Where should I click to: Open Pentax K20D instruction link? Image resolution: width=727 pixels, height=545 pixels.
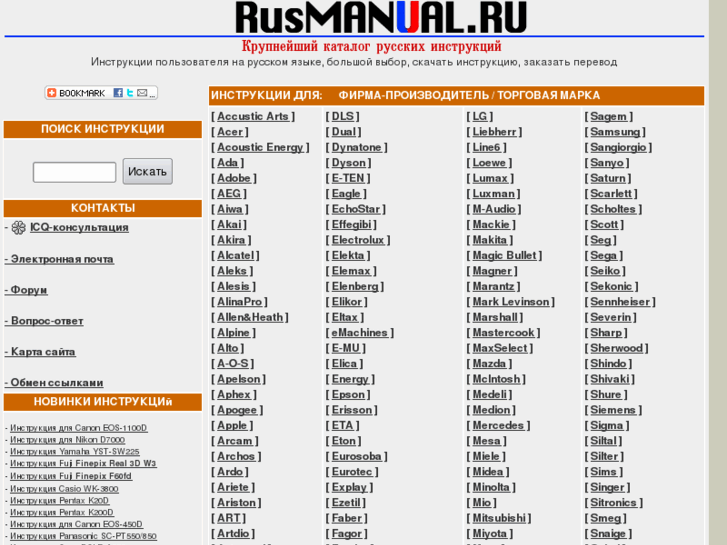[59, 500]
